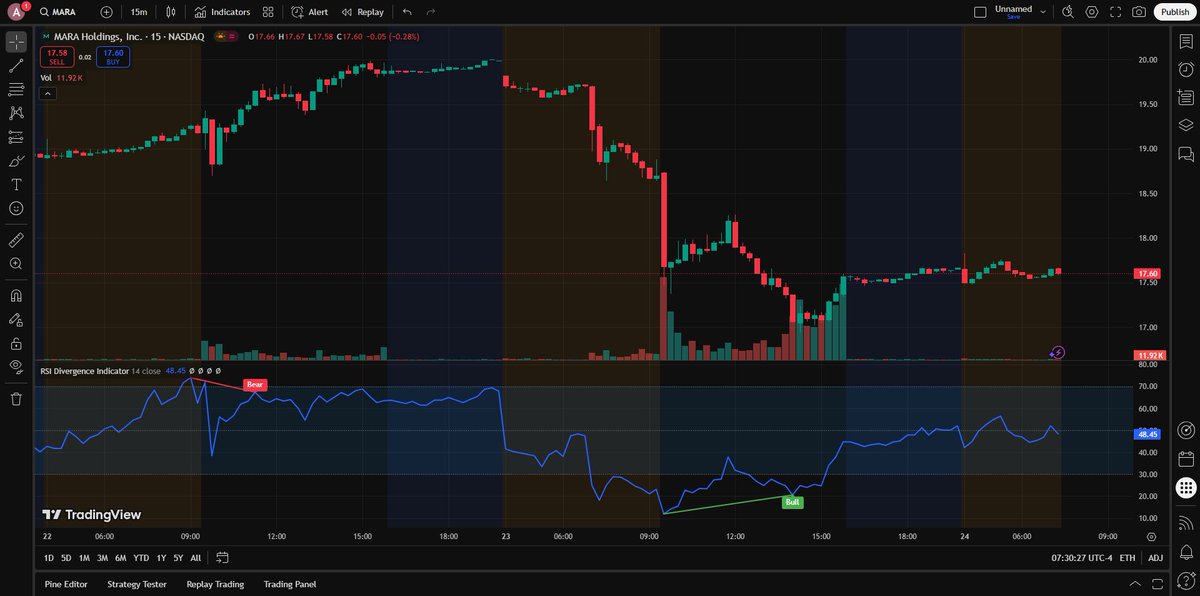Open the go to date calendar
The height and width of the screenshot is (596, 1200).
click(x=222, y=557)
